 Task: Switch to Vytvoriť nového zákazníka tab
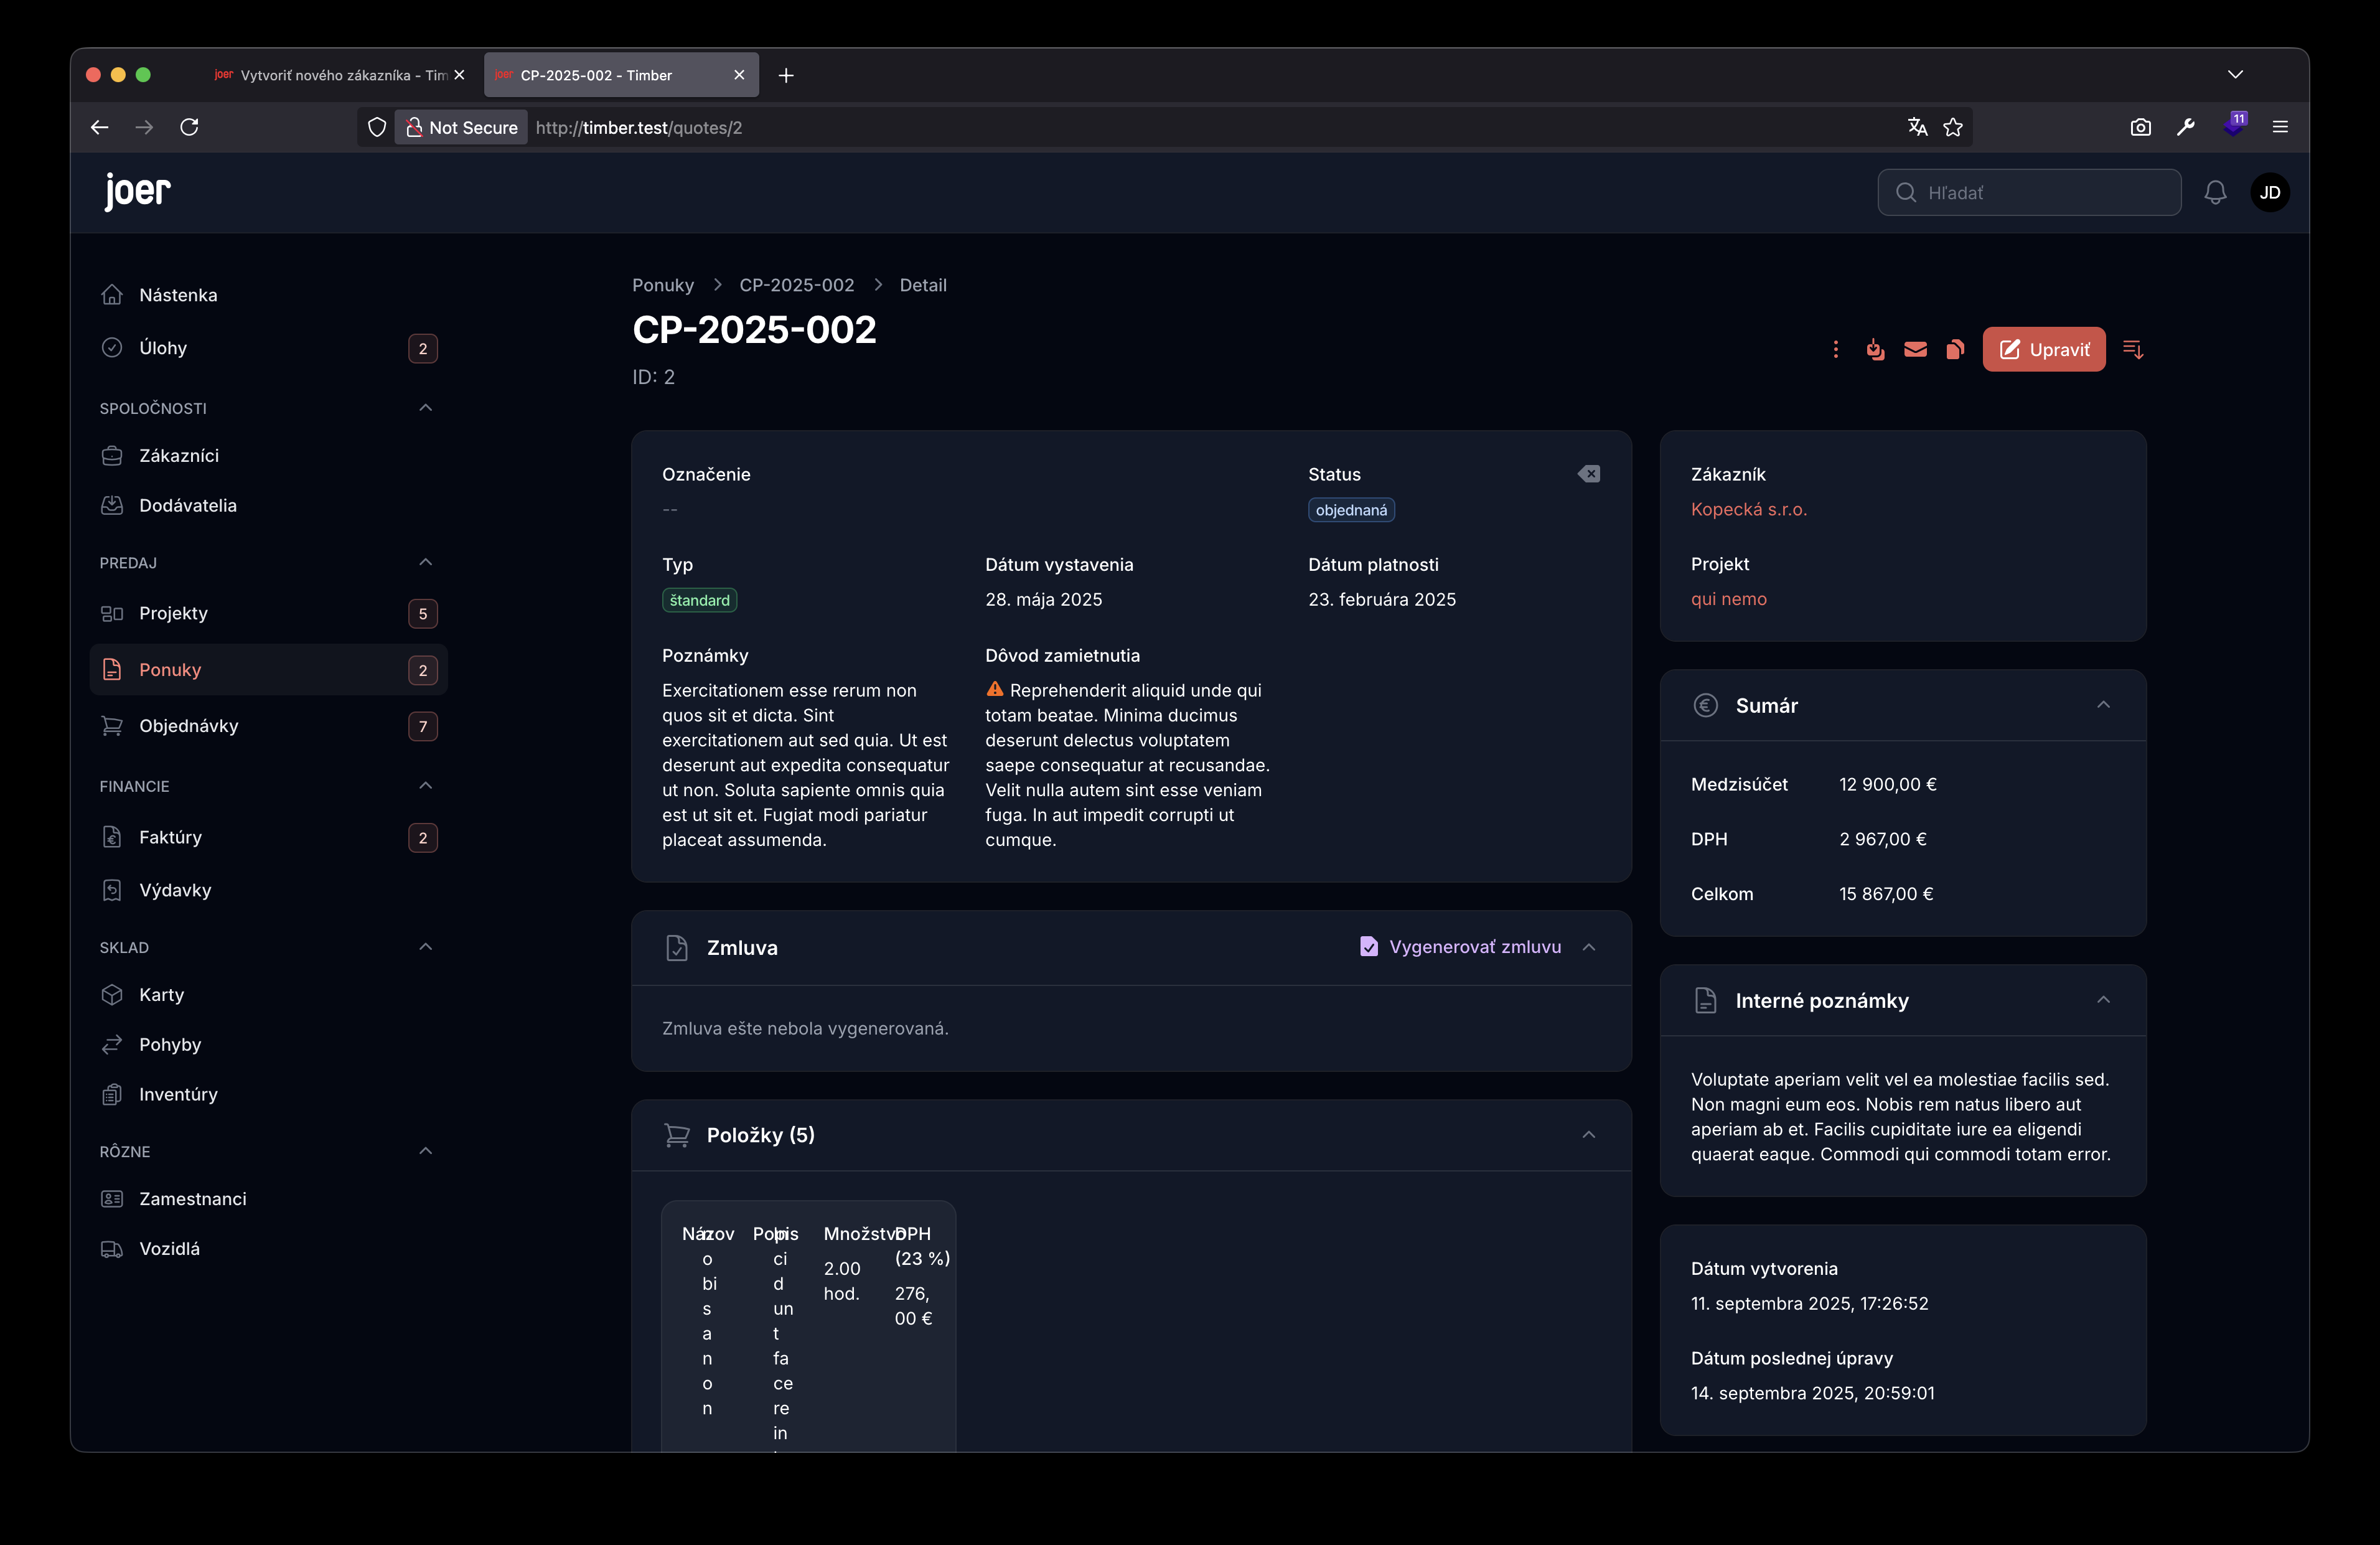330,75
